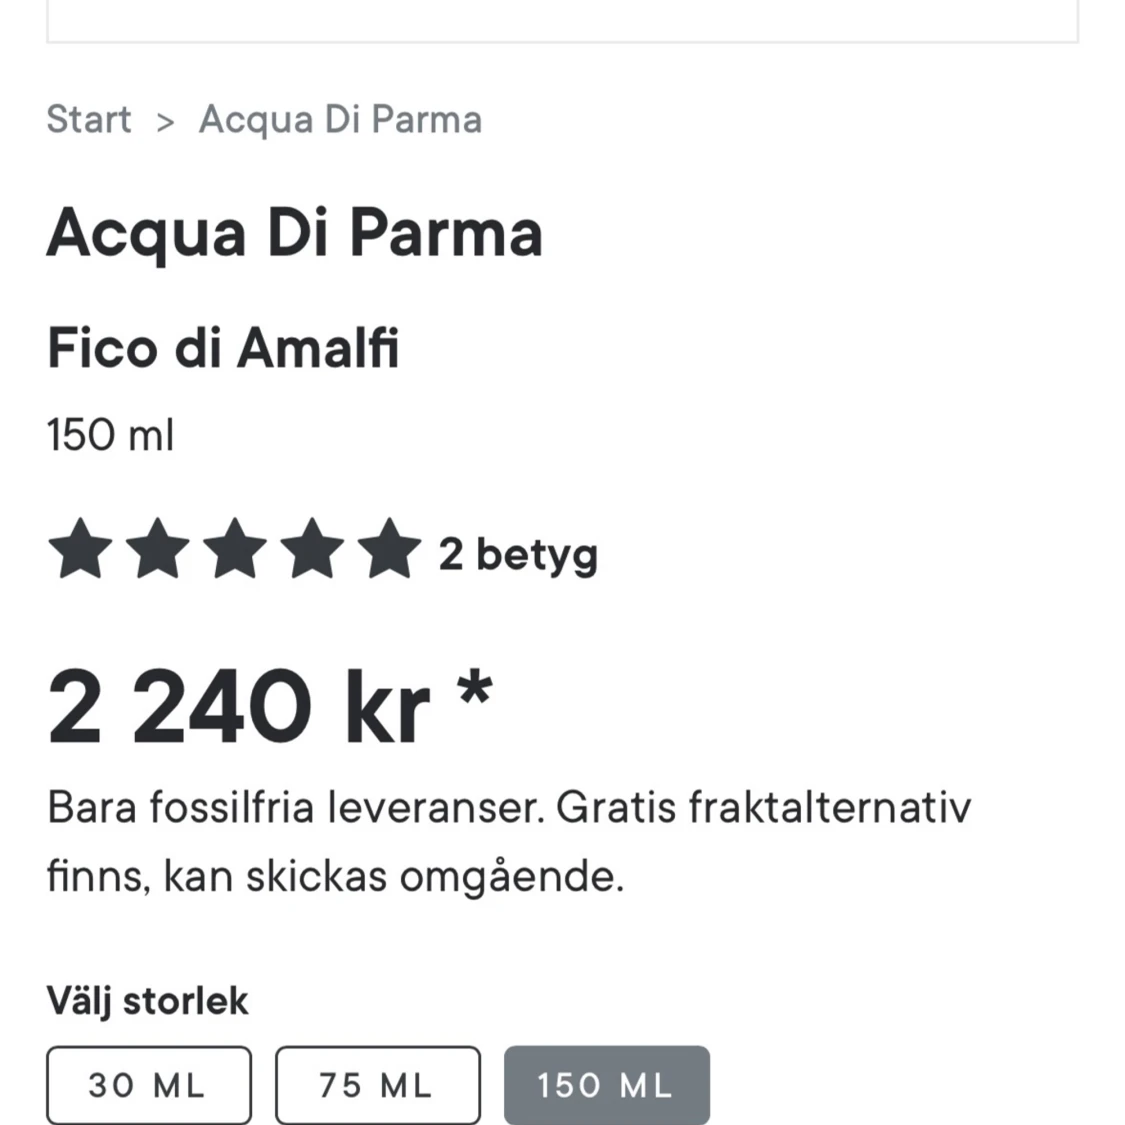This screenshot has width=1125, height=1125.
Task: Select the 150 ML size option
Action: point(606,1083)
